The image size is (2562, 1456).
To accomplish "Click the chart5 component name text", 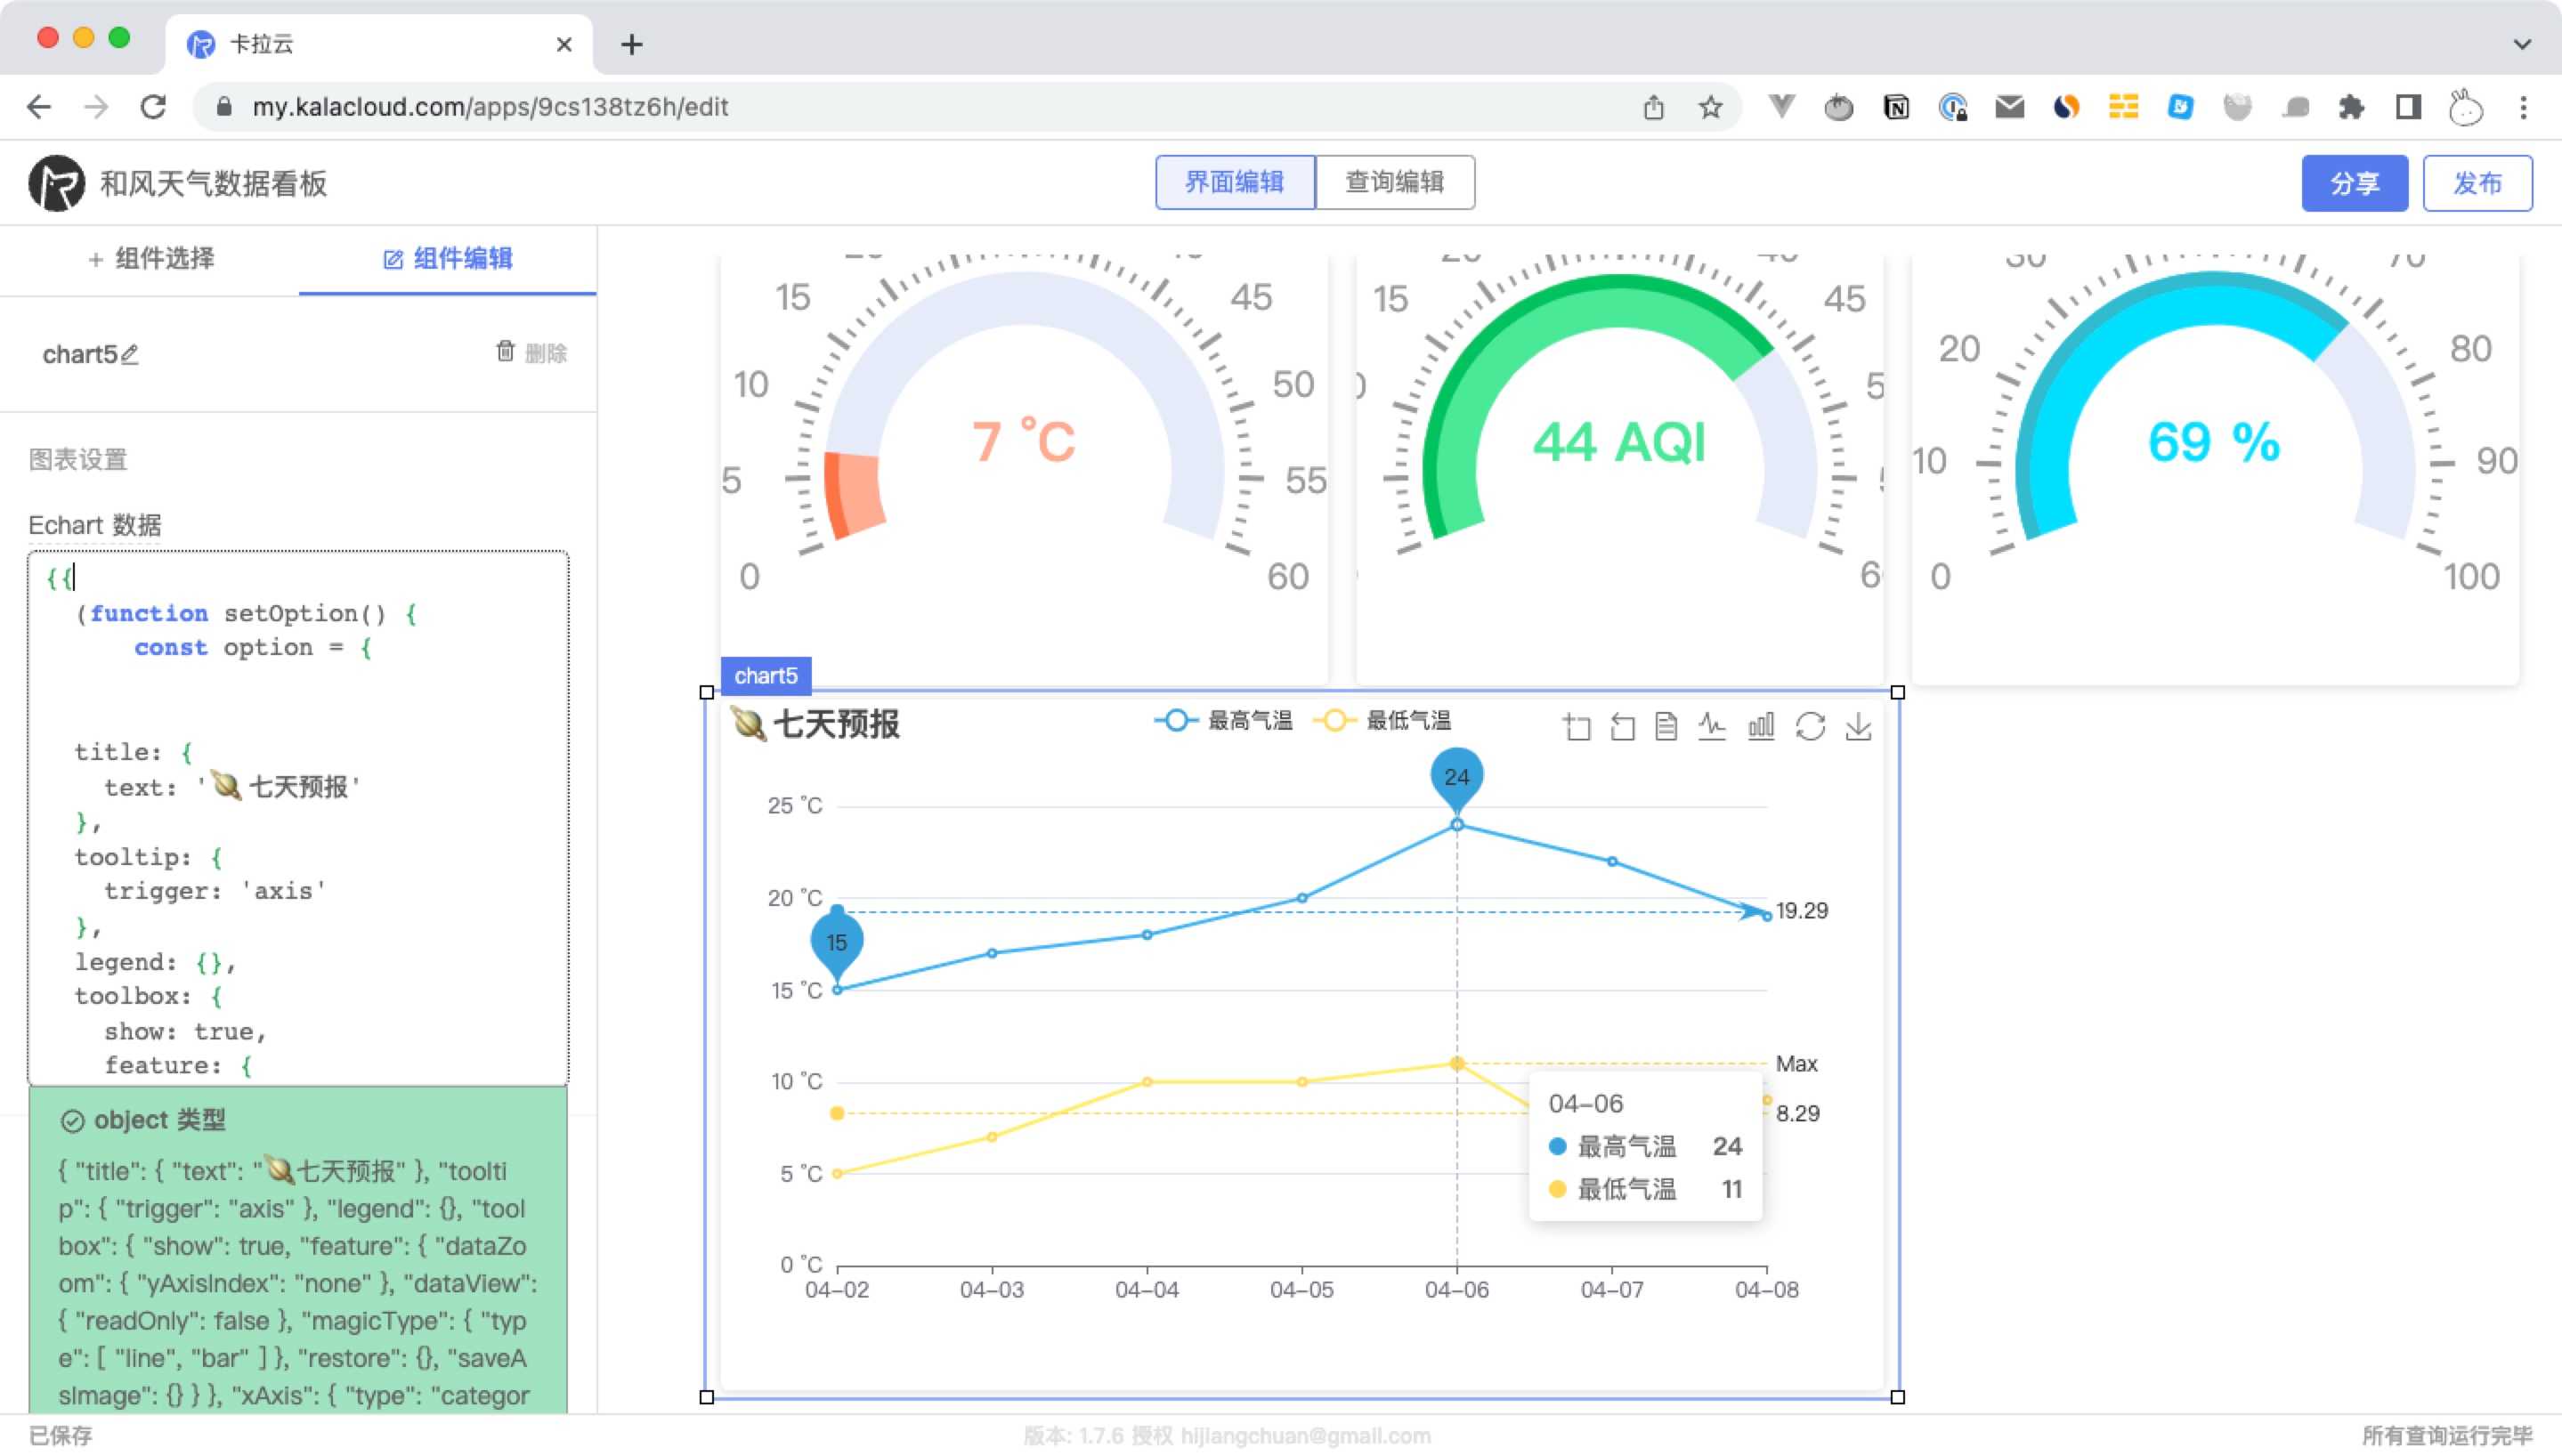I will pos(80,354).
